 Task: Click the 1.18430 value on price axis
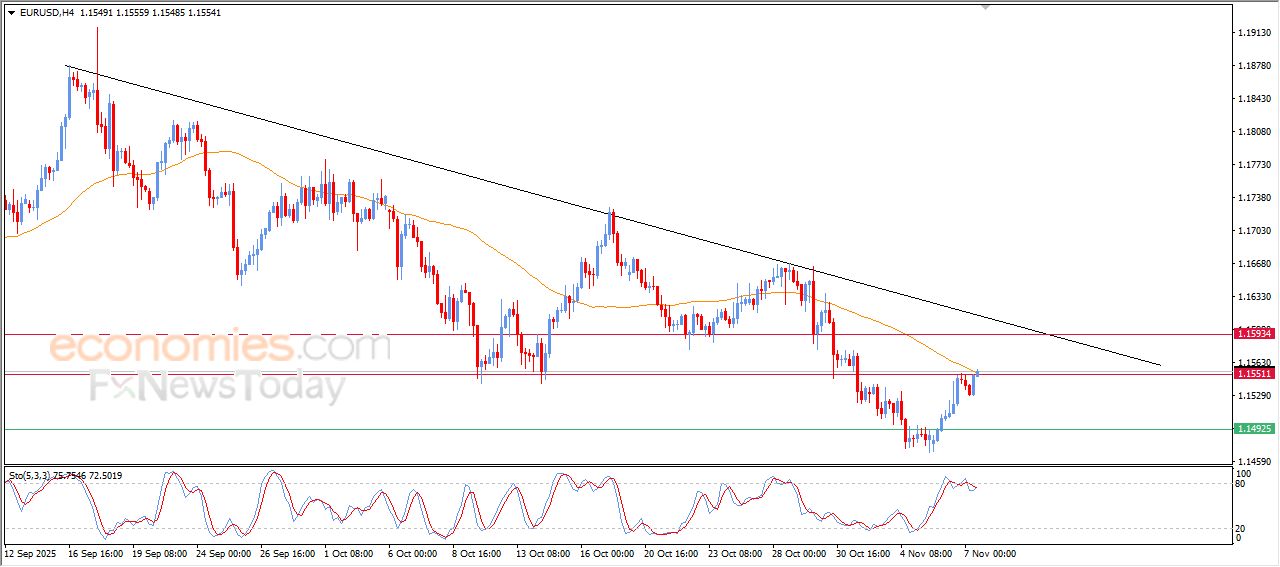[1254, 99]
